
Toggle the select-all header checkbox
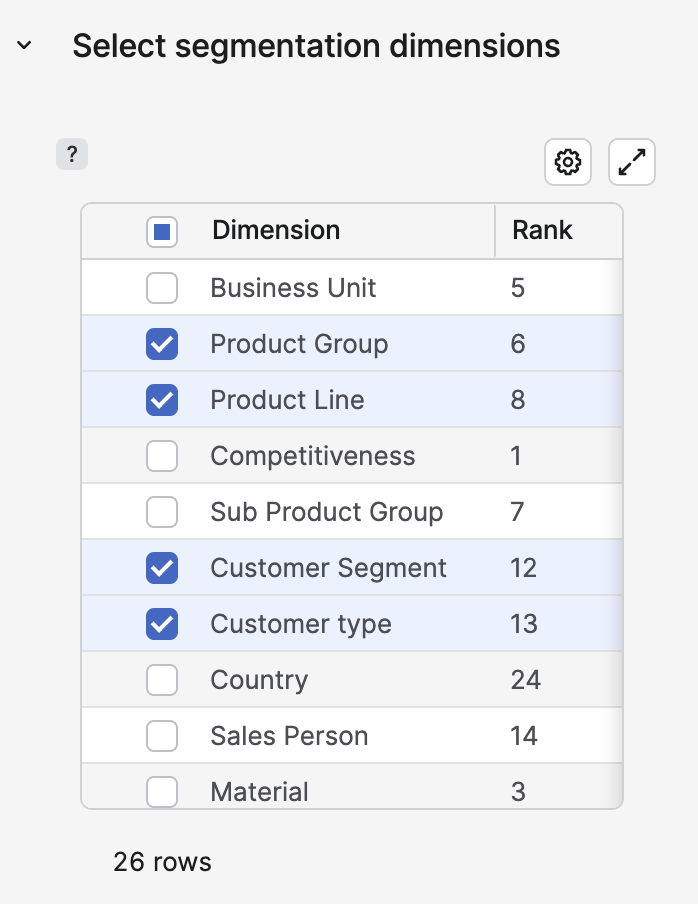pyautogui.click(x=162, y=232)
